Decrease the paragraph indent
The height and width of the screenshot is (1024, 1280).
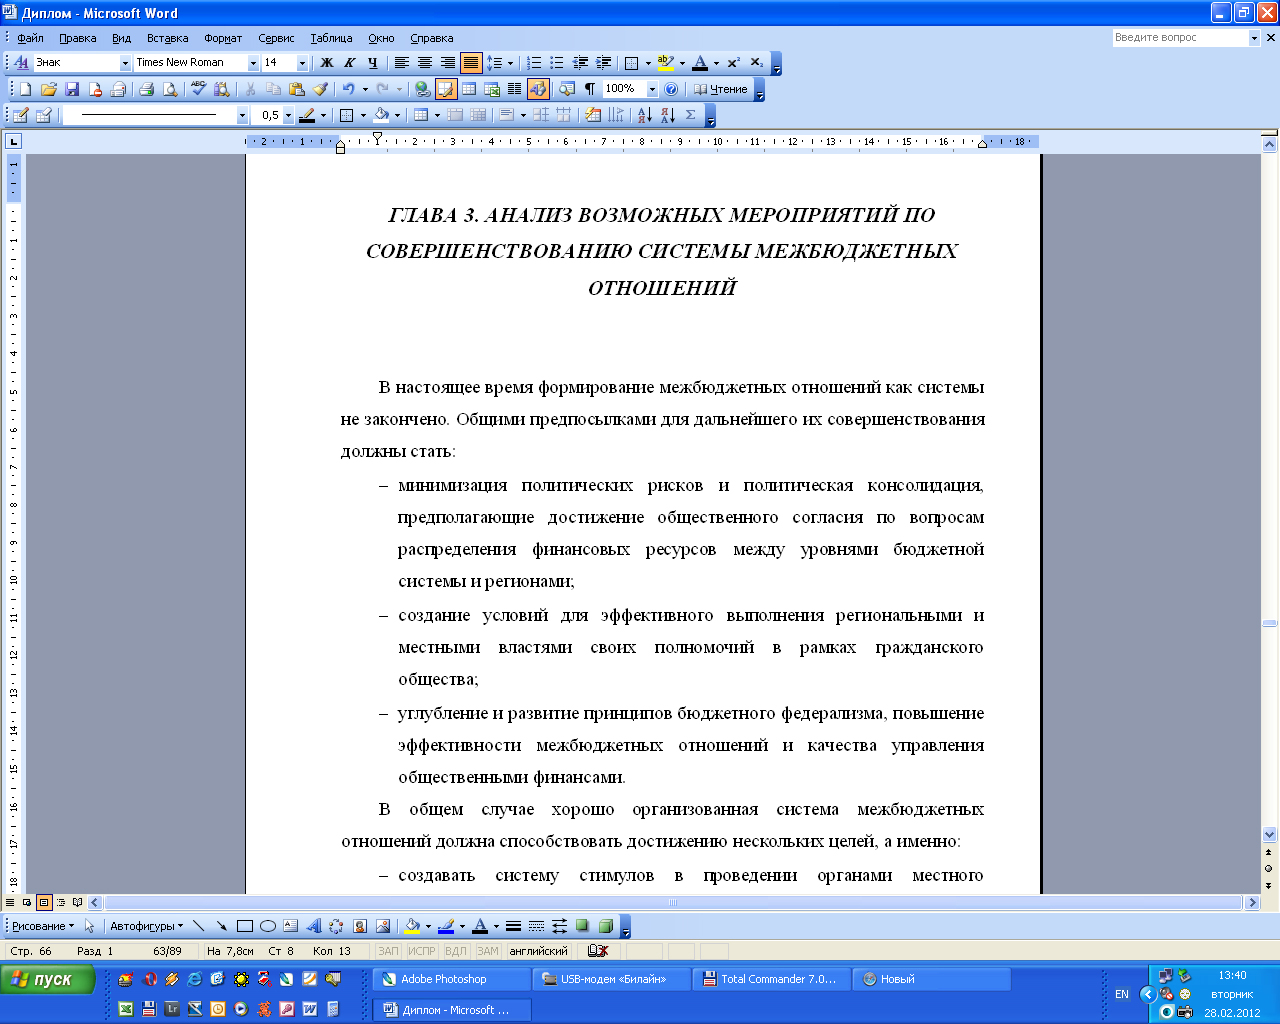(580, 63)
